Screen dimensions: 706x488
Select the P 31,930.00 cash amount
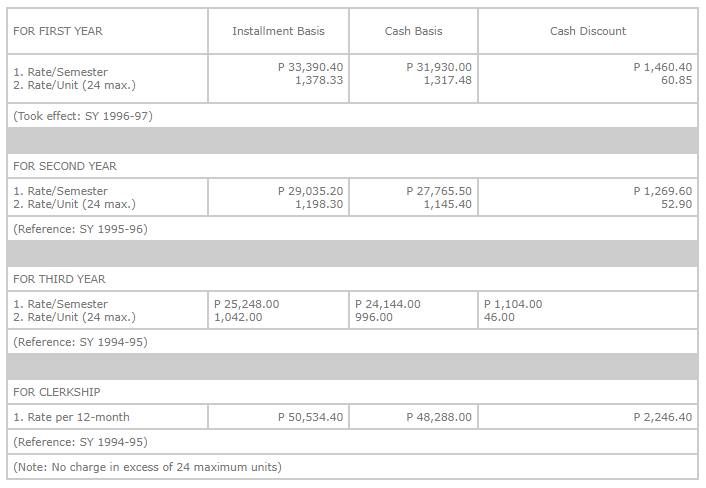(x=439, y=67)
